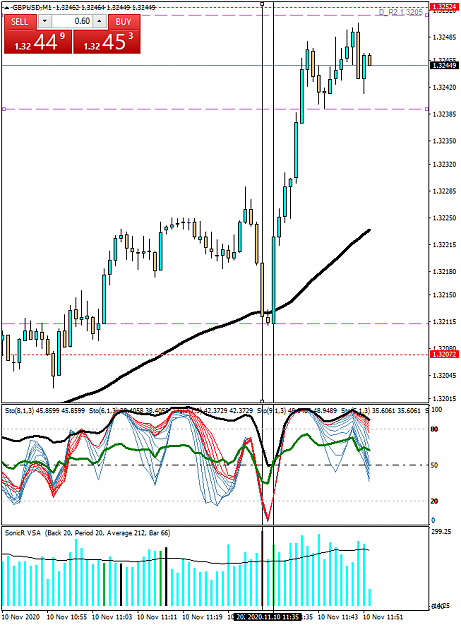Viewport: 461px width, 625px height.
Task: Click the left handle of upper purple dashed line
Action: (4, 109)
